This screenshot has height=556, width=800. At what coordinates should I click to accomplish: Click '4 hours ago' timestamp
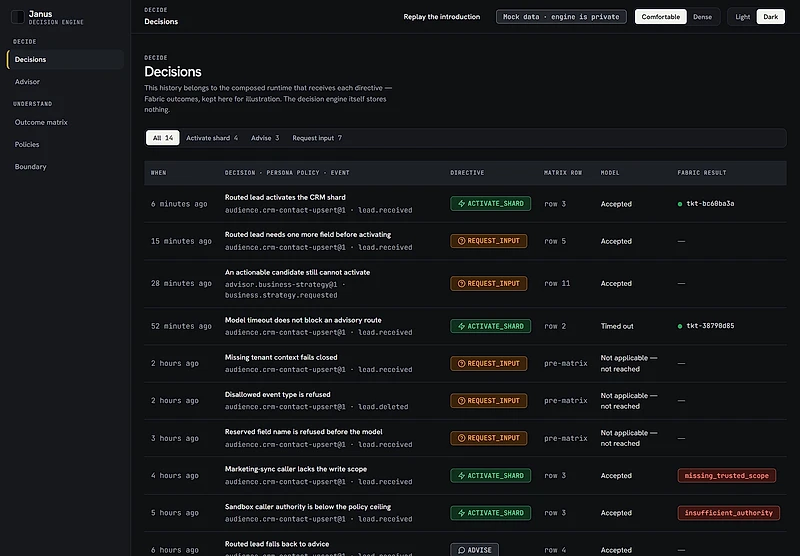pos(174,476)
